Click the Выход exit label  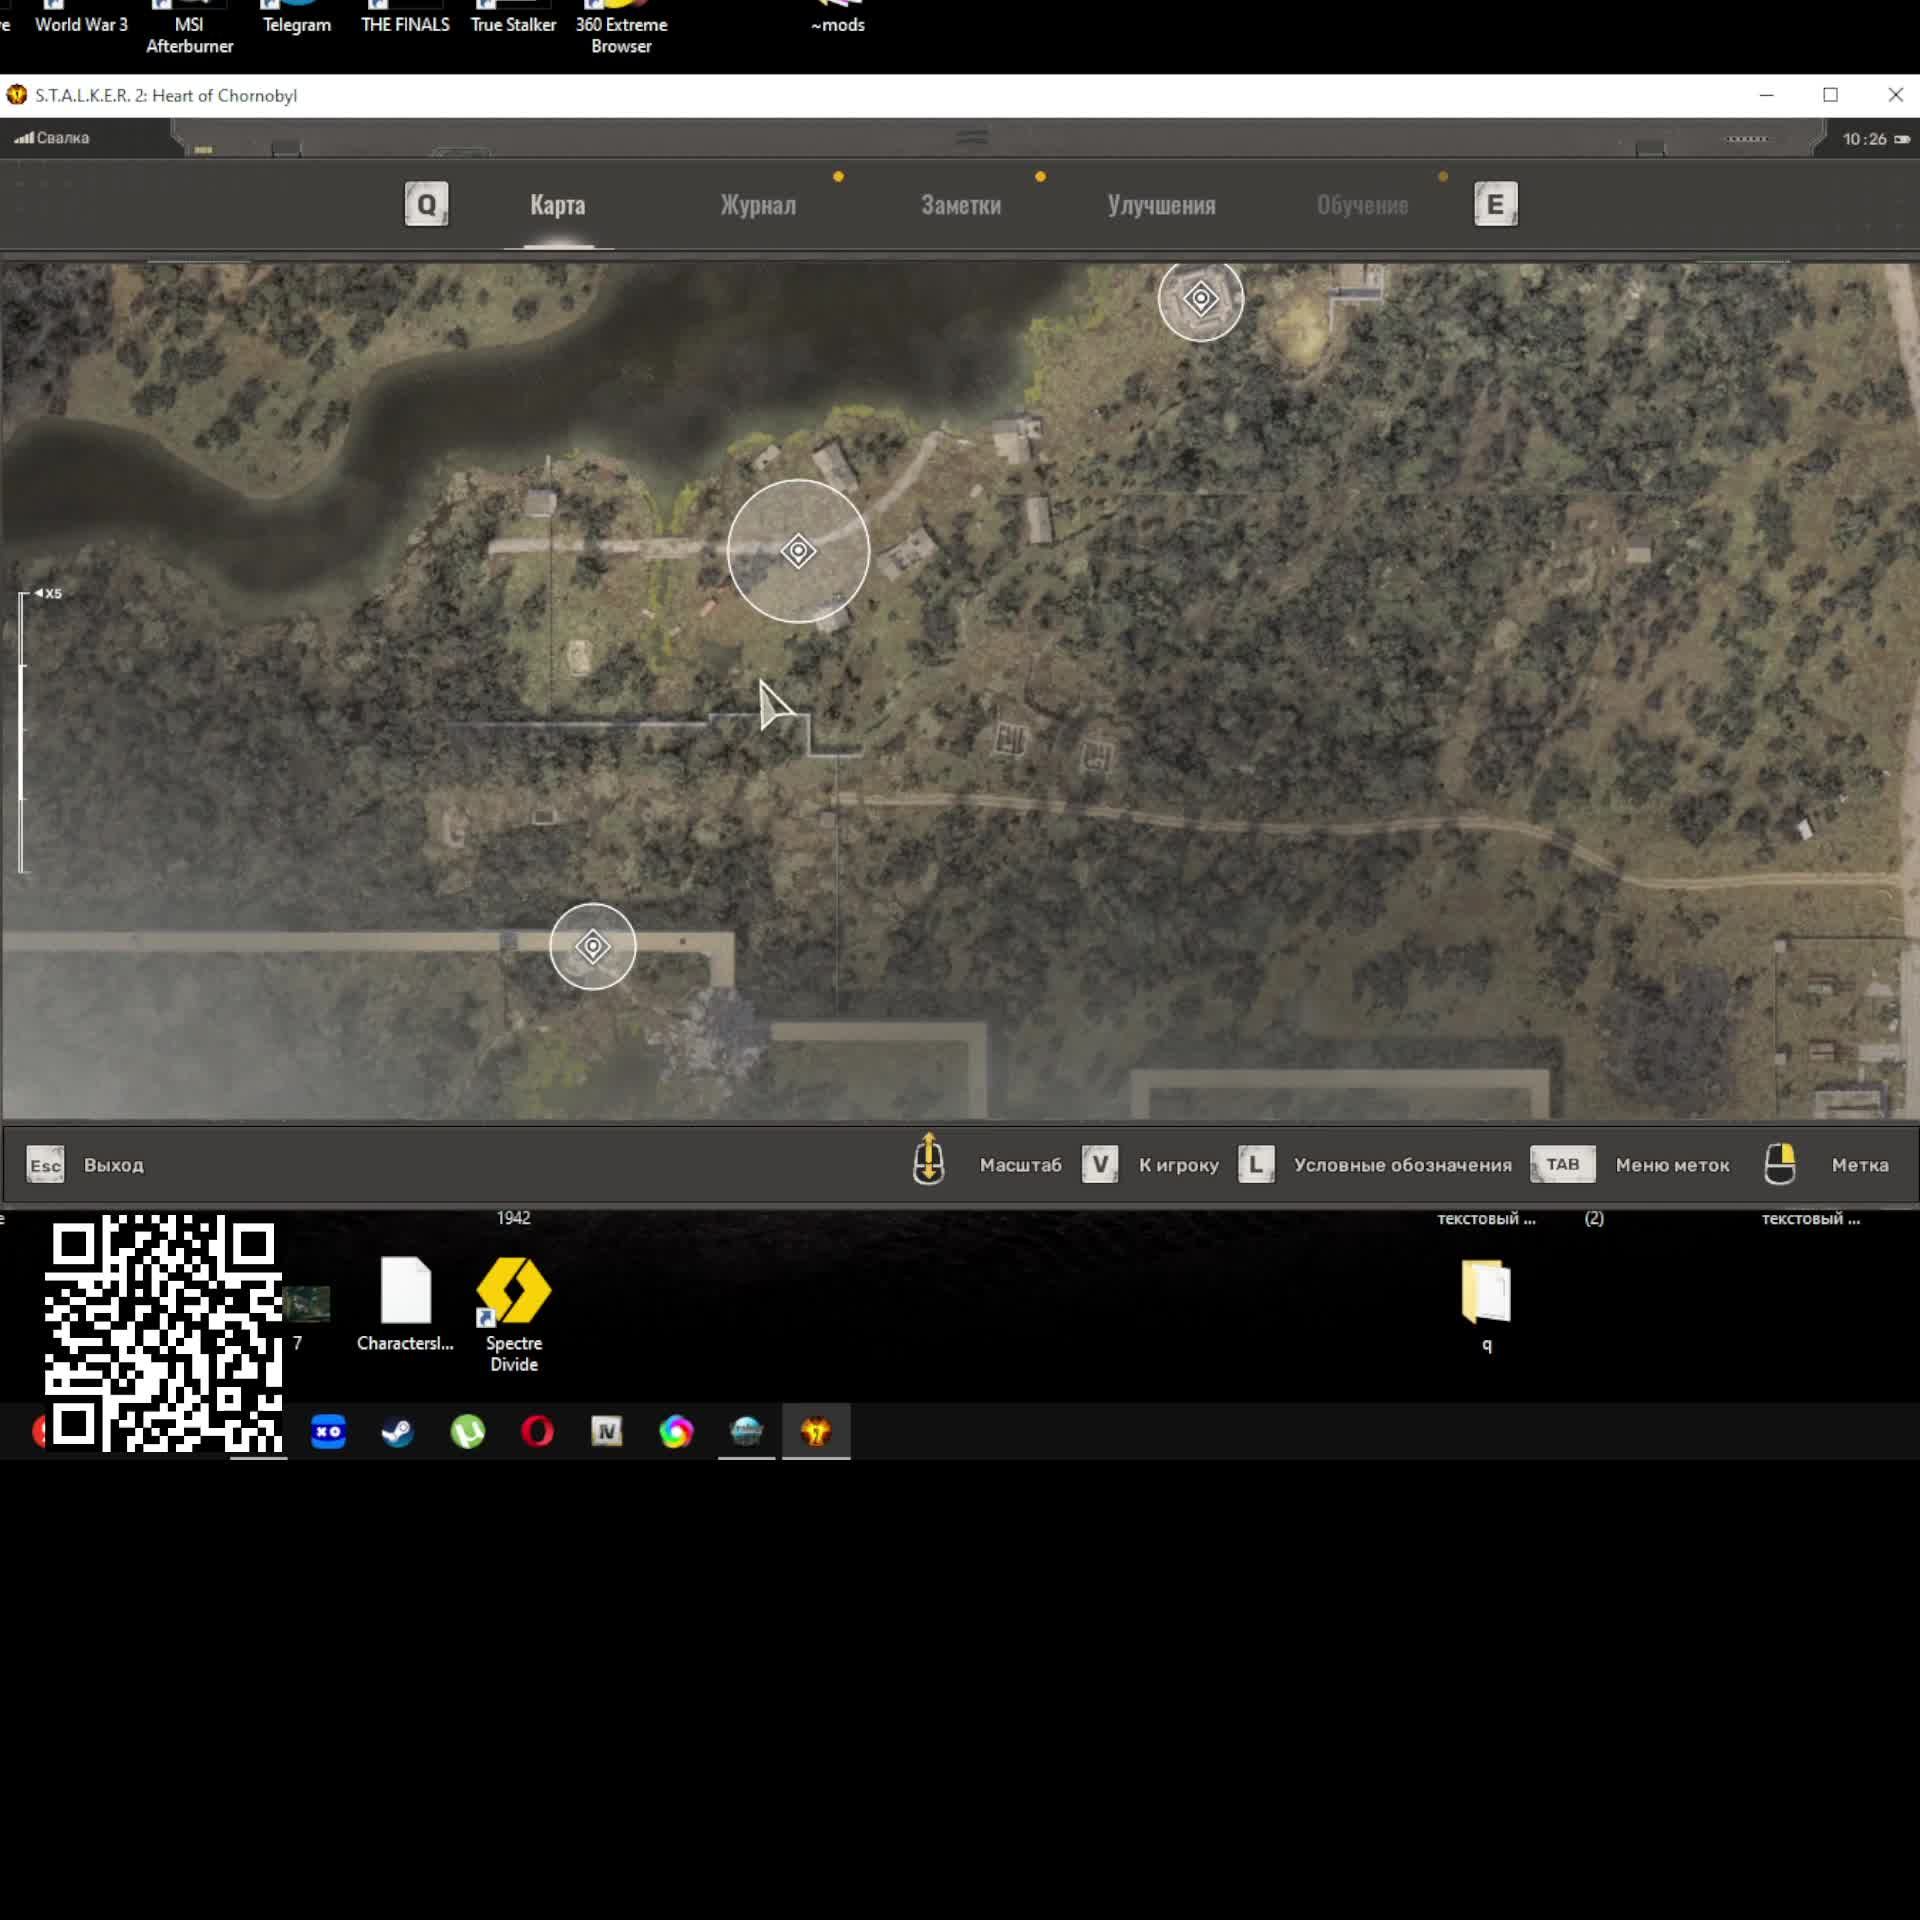coord(114,1165)
